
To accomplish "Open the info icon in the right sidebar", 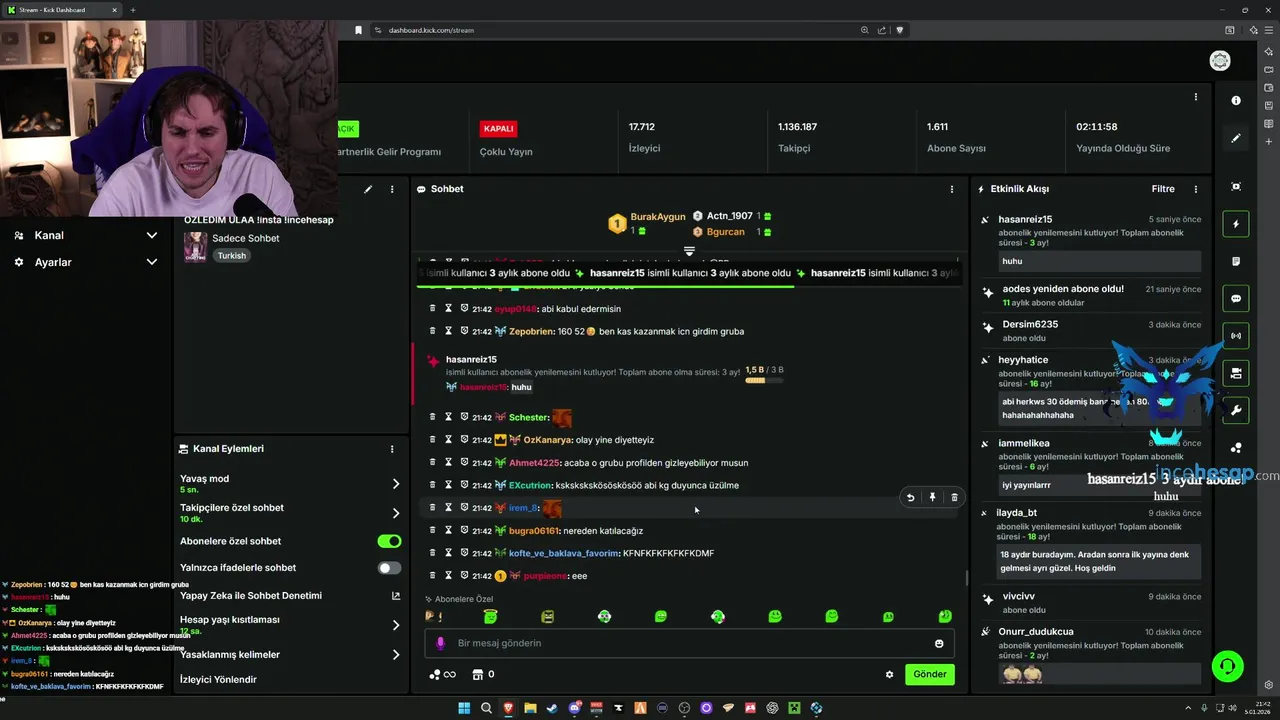I will 1236,101.
